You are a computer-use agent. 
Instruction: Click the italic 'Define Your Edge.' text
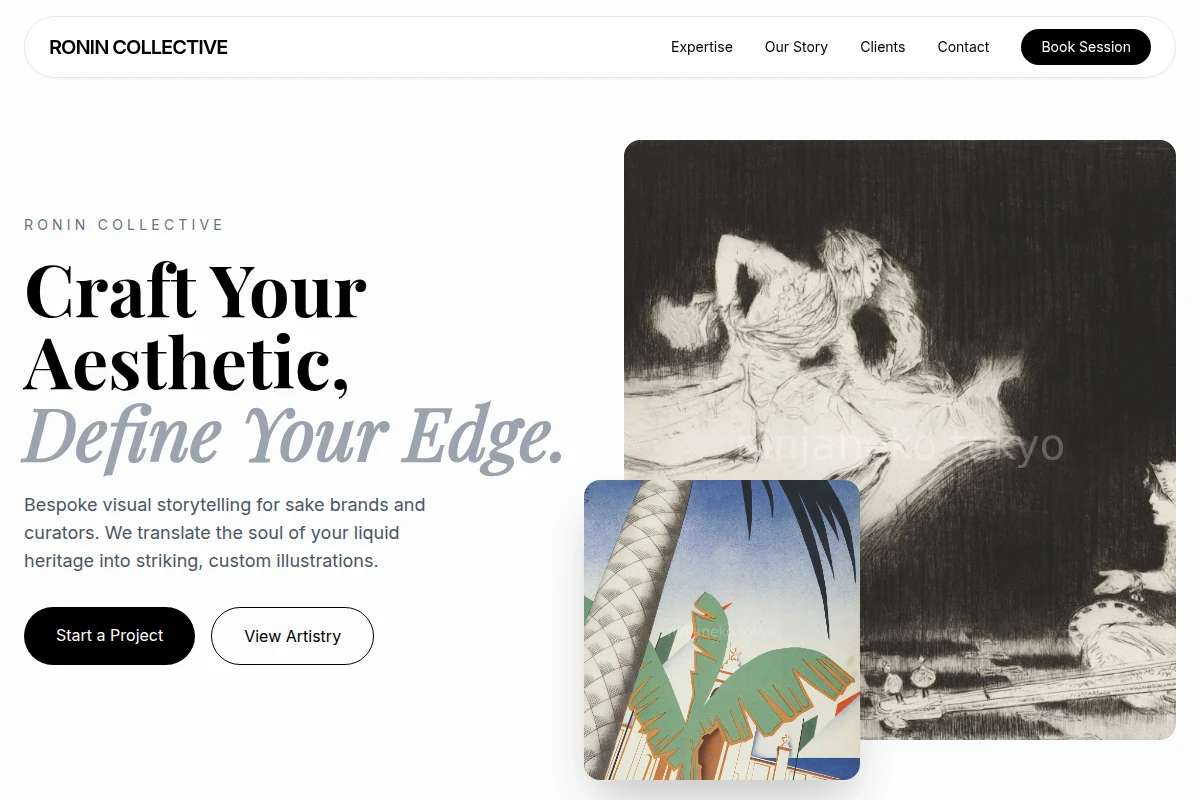coord(294,436)
